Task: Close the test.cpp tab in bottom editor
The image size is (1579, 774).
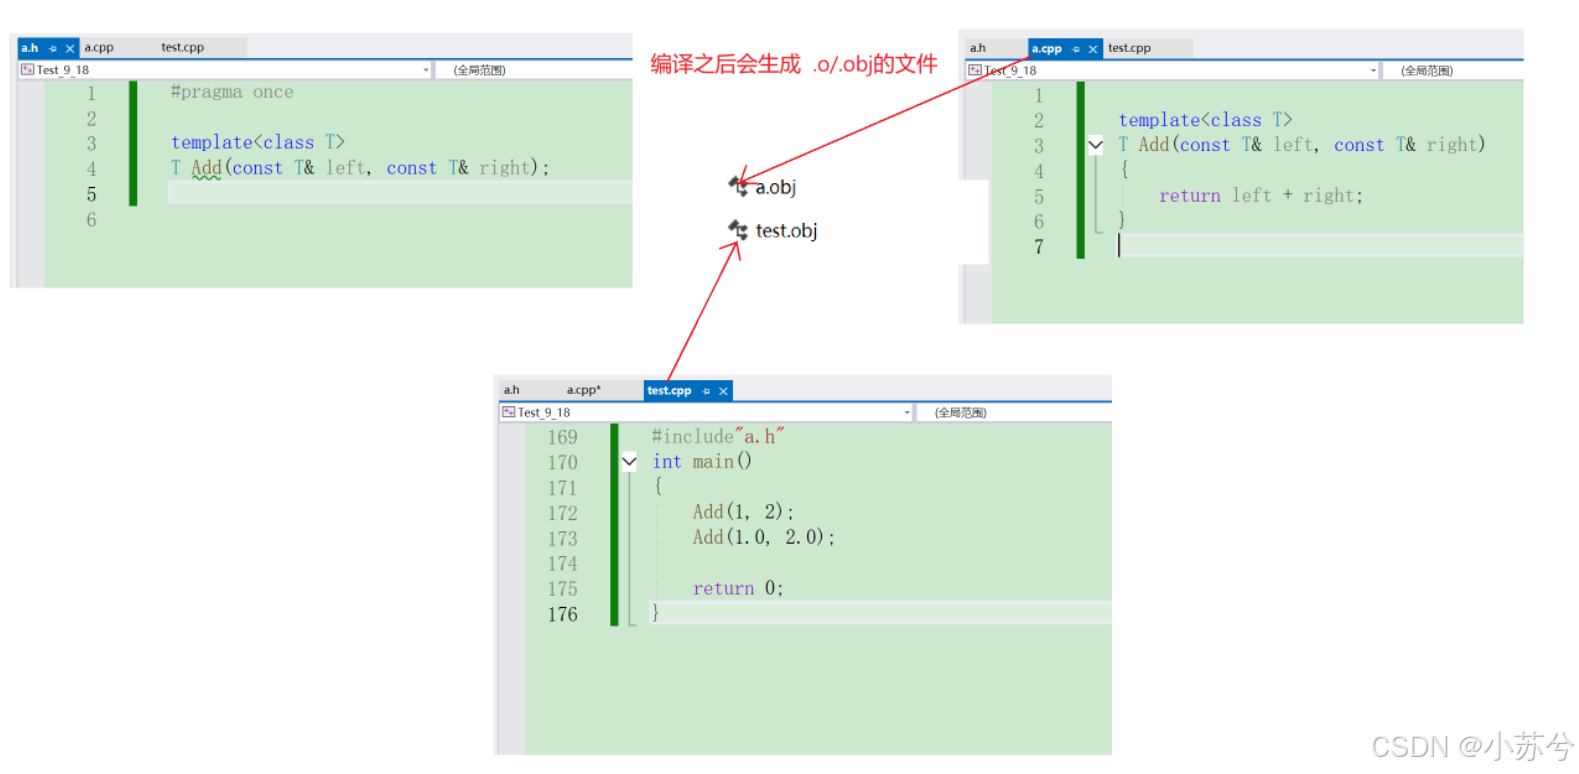Action: [x=723, y=391]
